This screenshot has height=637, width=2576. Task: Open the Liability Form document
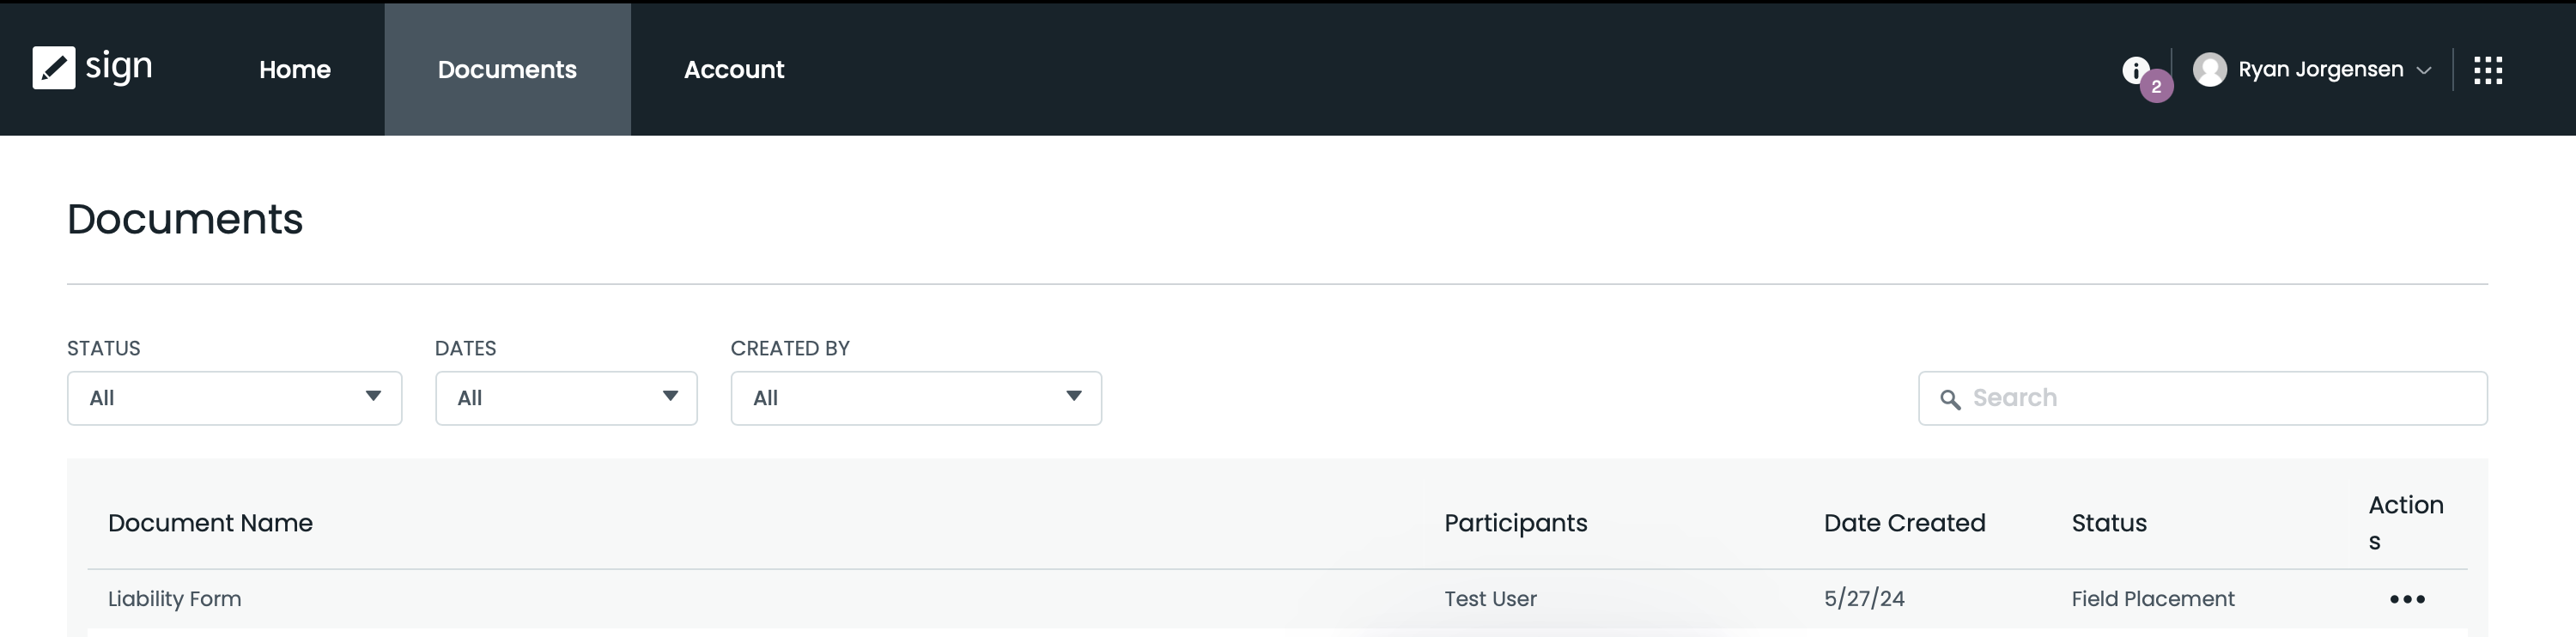click(x=174, y=598)
